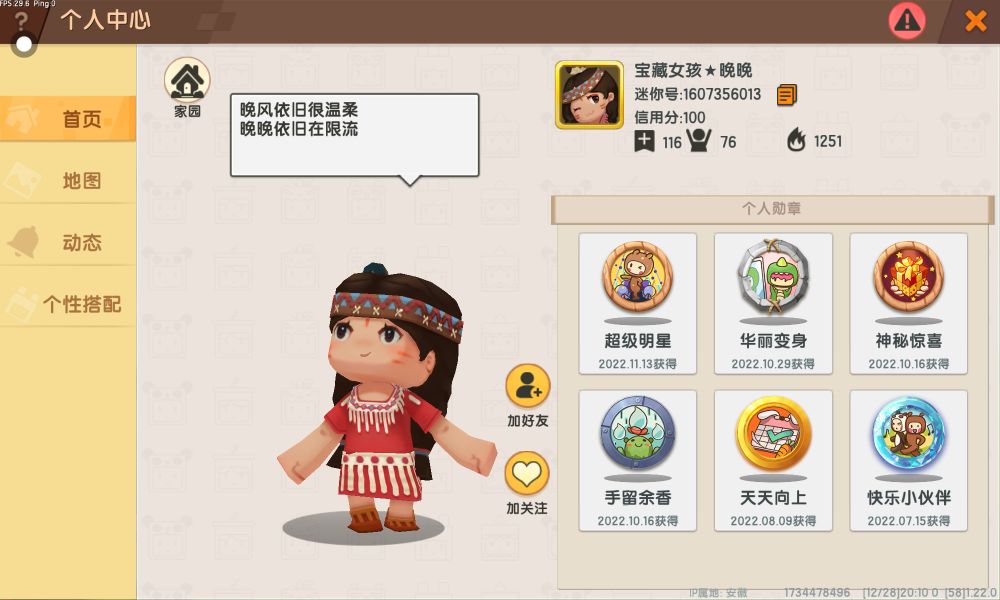
Task: Click the followers bookmark plus icon
Action: [644, 141]
